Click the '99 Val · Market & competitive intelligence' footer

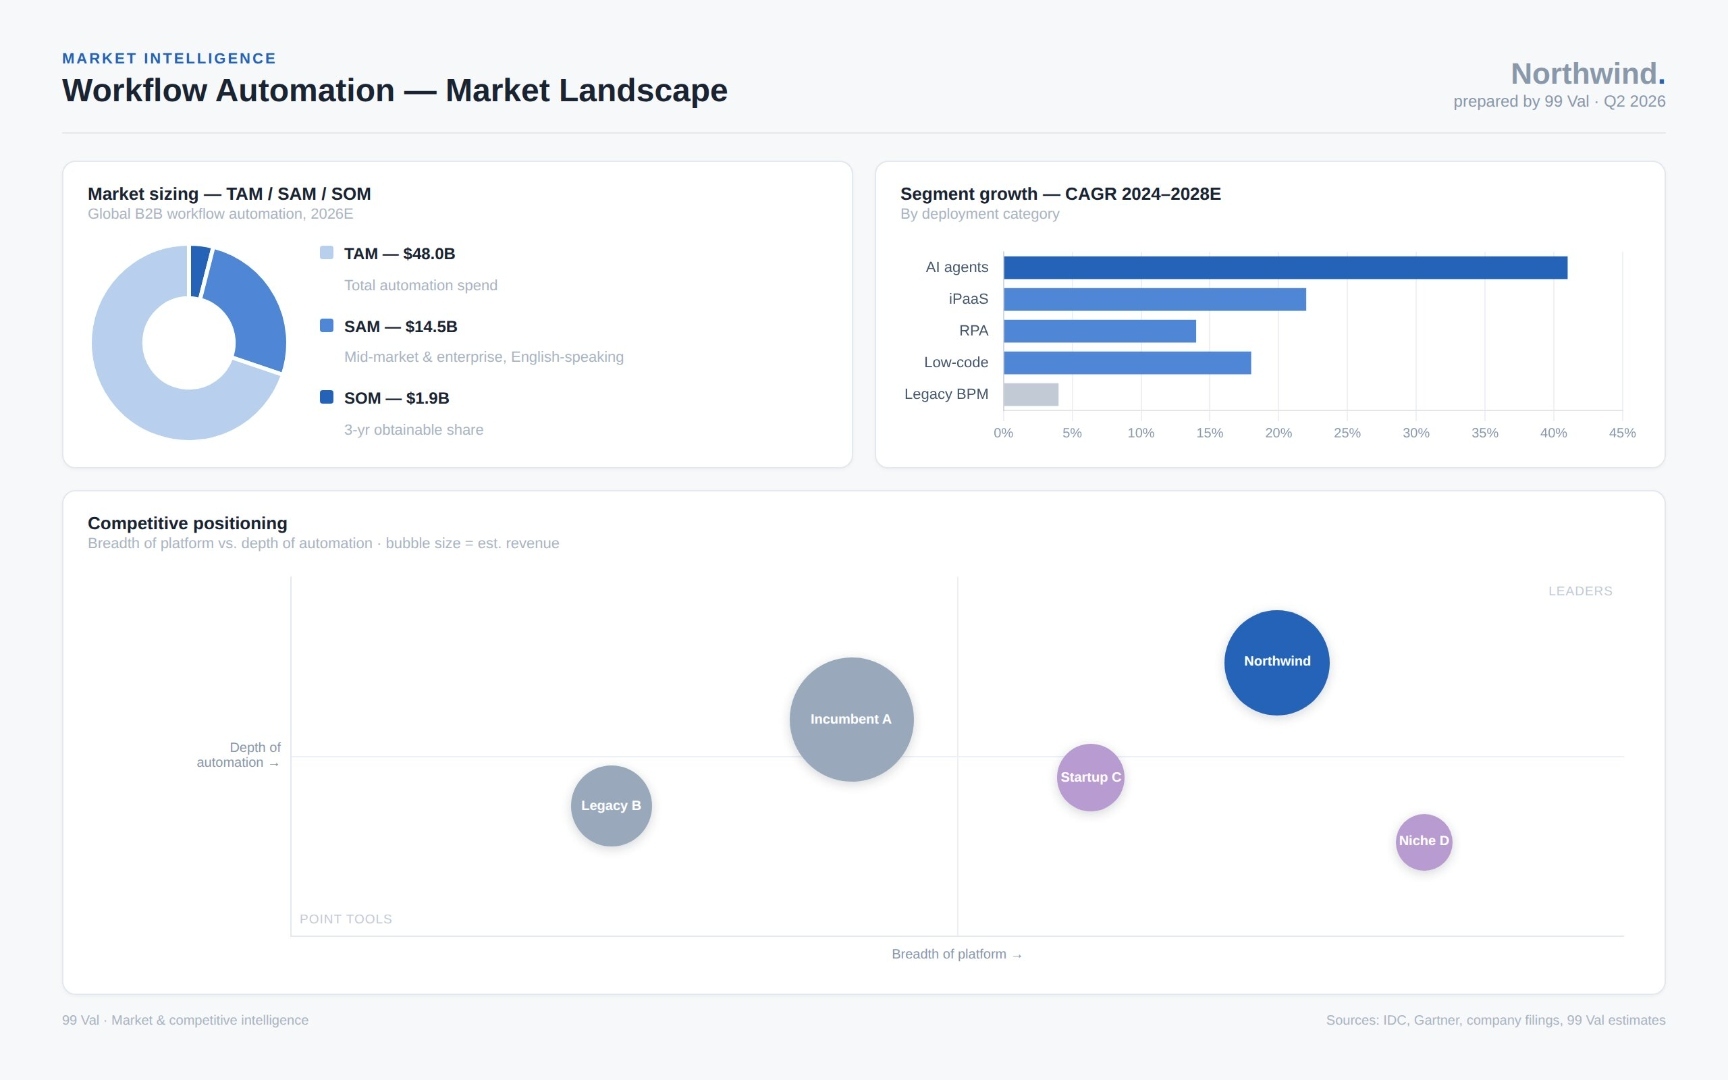point(185,1020)
